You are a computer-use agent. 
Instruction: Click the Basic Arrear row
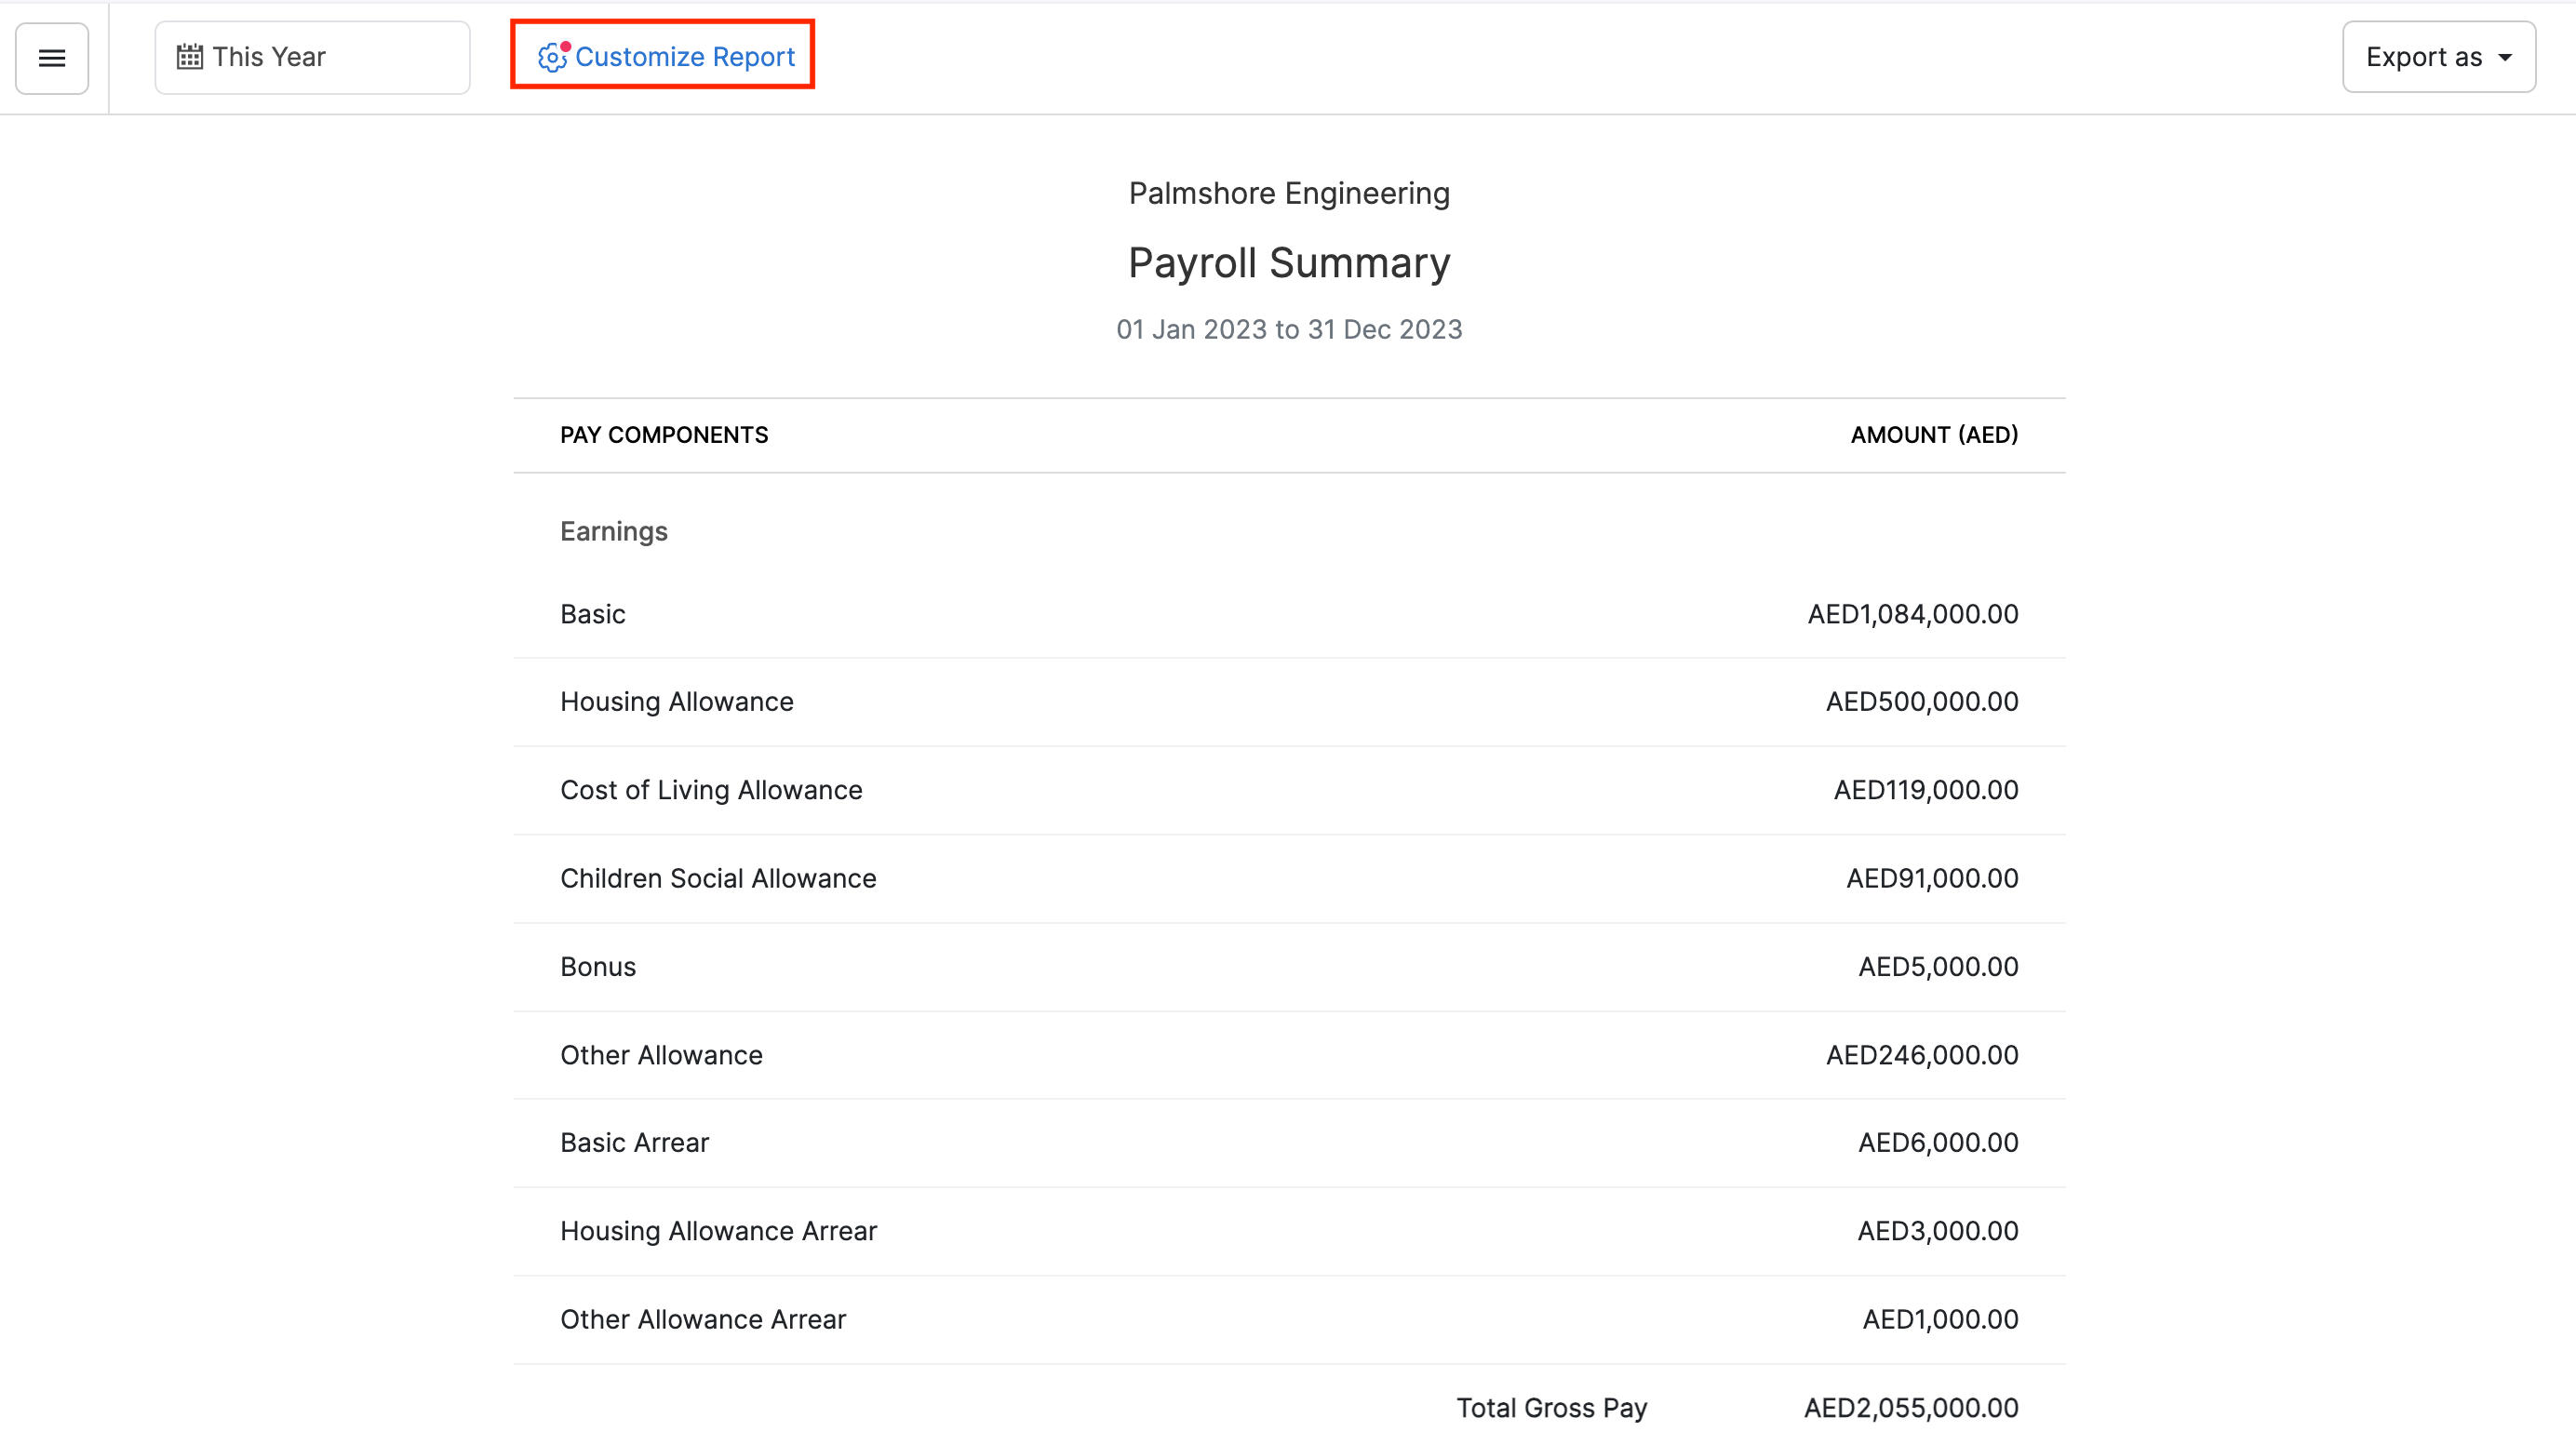(x=1288, y=1143)
